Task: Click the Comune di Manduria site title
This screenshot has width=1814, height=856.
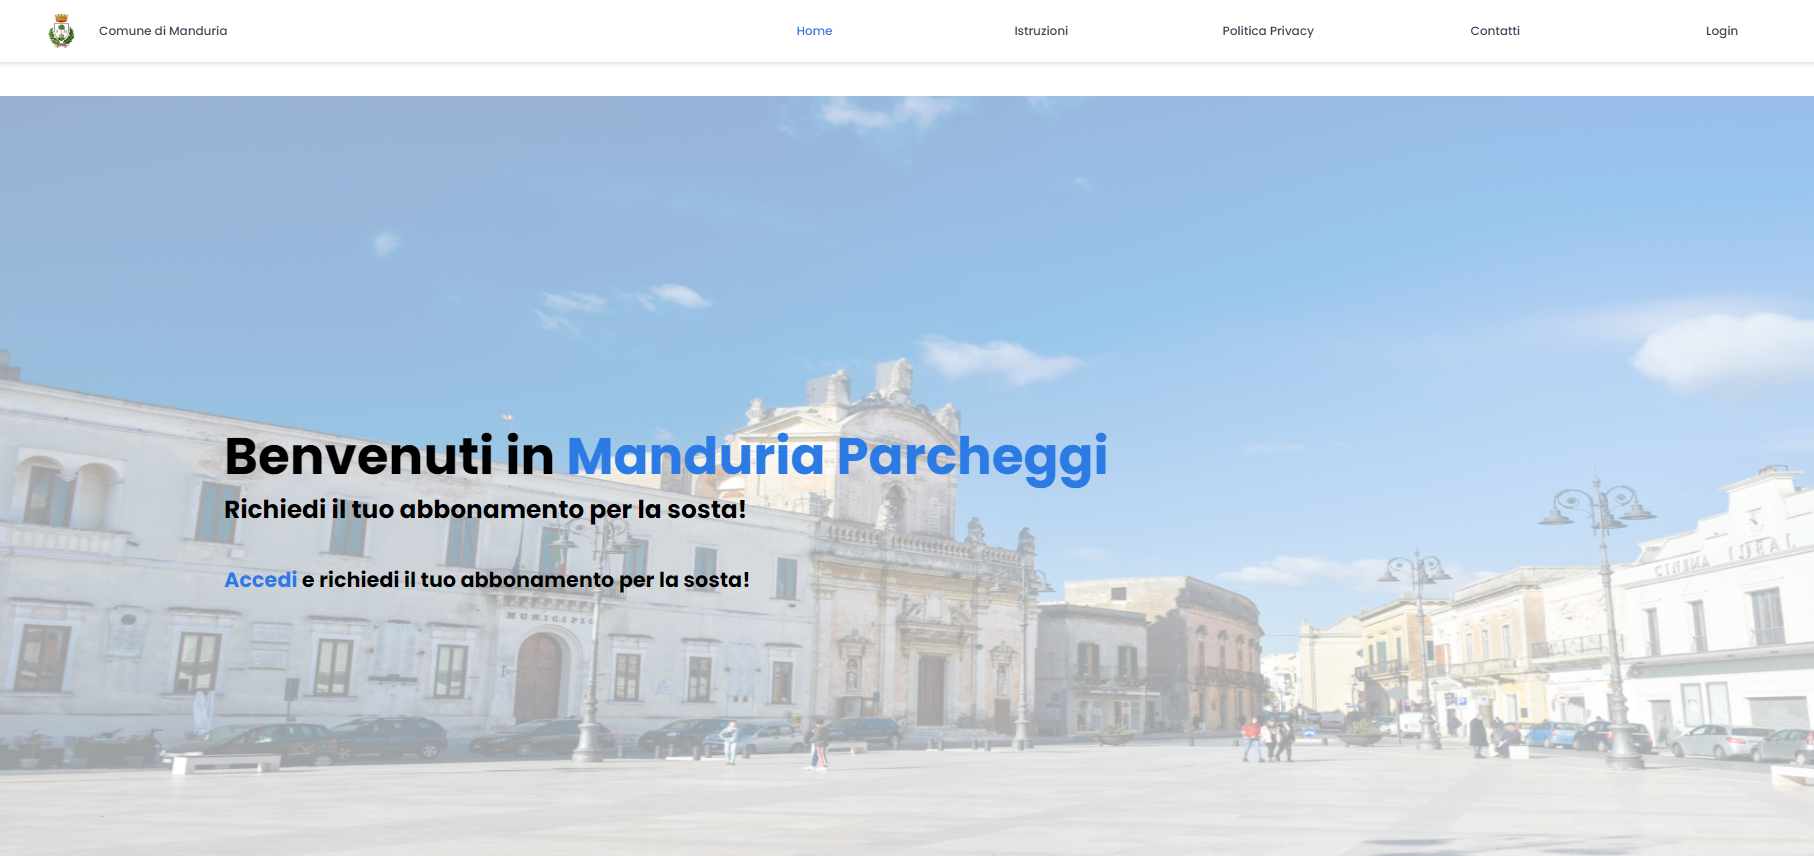Action: click(163, 31)
